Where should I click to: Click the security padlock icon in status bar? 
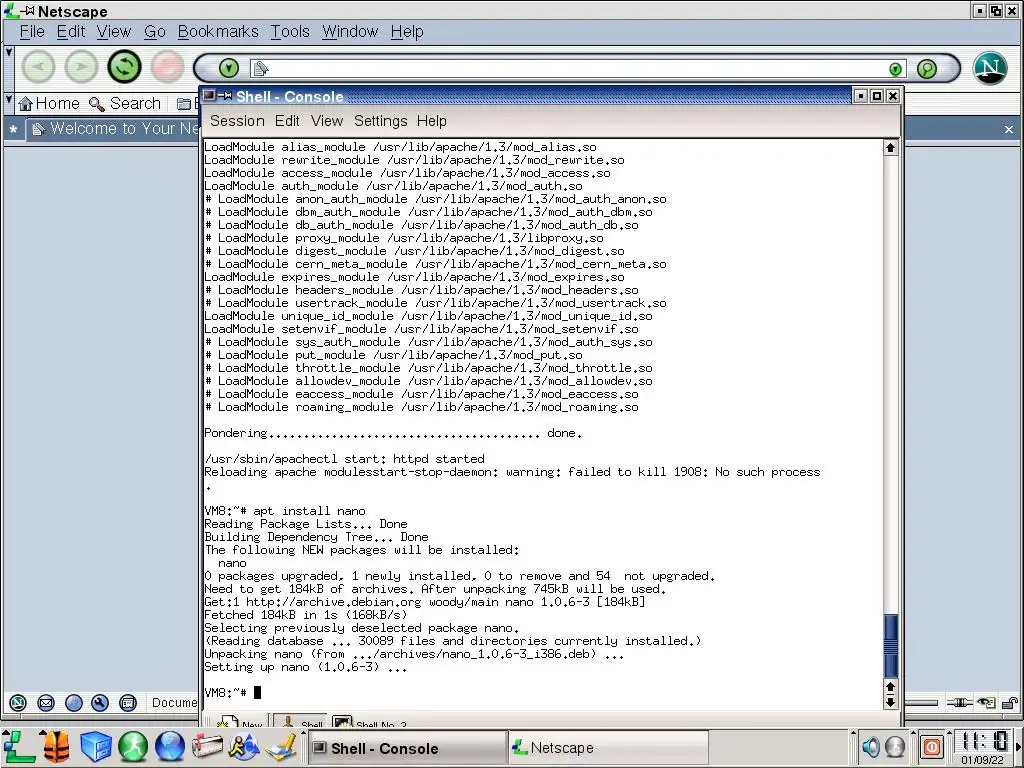(1009, 703)
